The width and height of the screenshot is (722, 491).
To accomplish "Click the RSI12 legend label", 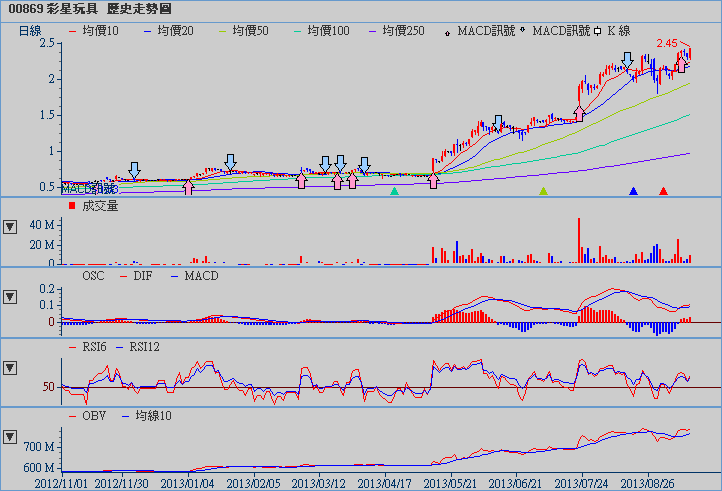I will (x=140, y=346).
